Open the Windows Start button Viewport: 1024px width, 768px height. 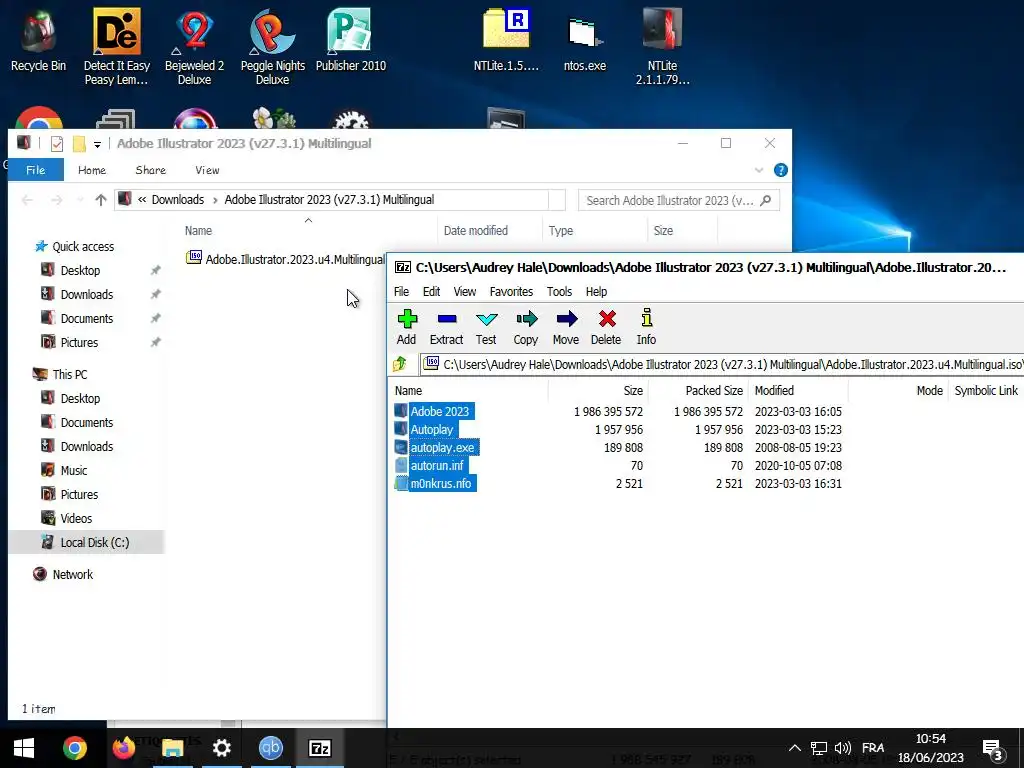click(x=24, y=748)
